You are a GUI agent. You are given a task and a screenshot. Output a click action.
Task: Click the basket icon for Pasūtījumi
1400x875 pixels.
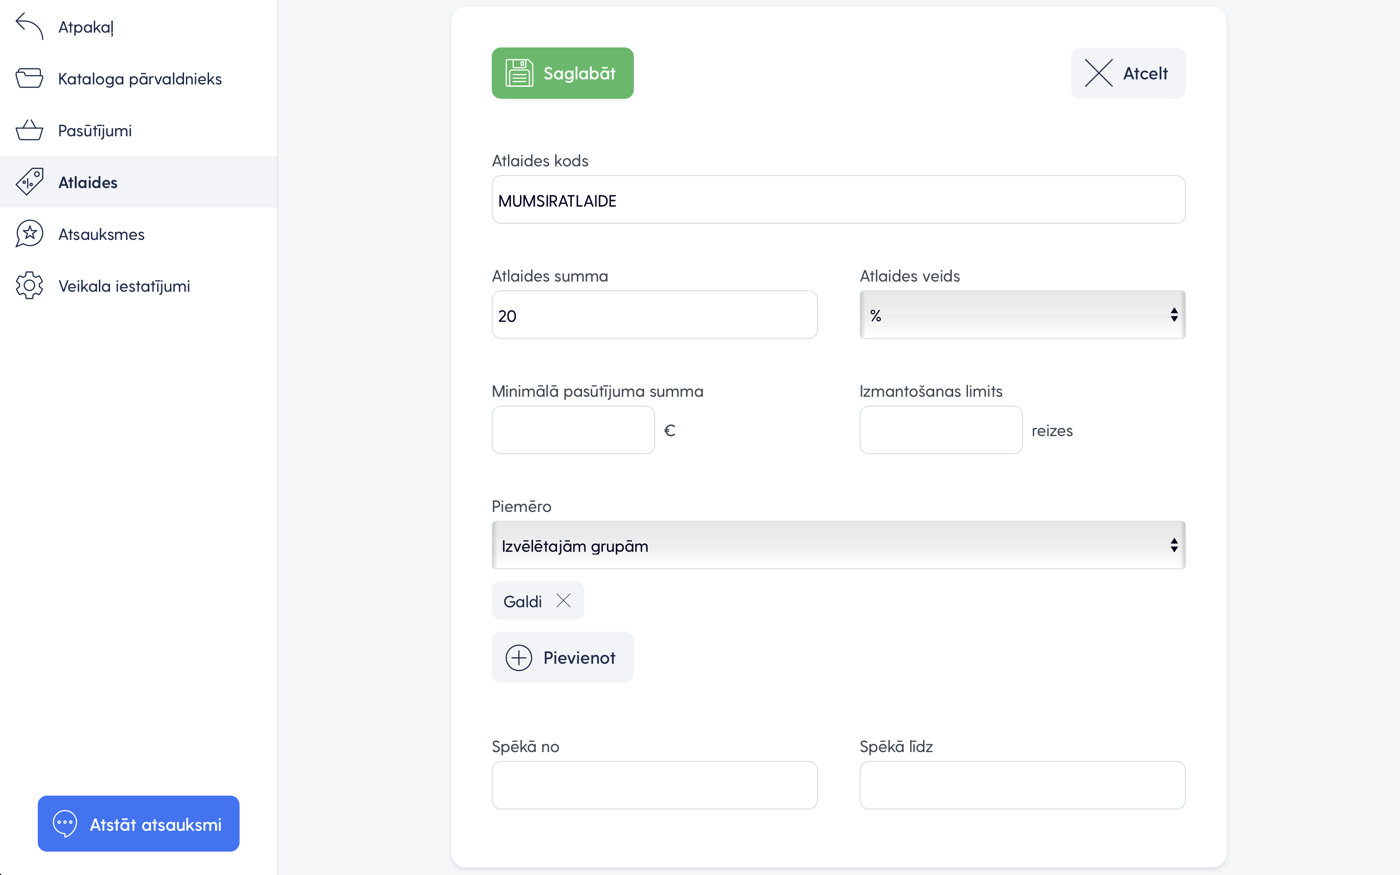29,130
